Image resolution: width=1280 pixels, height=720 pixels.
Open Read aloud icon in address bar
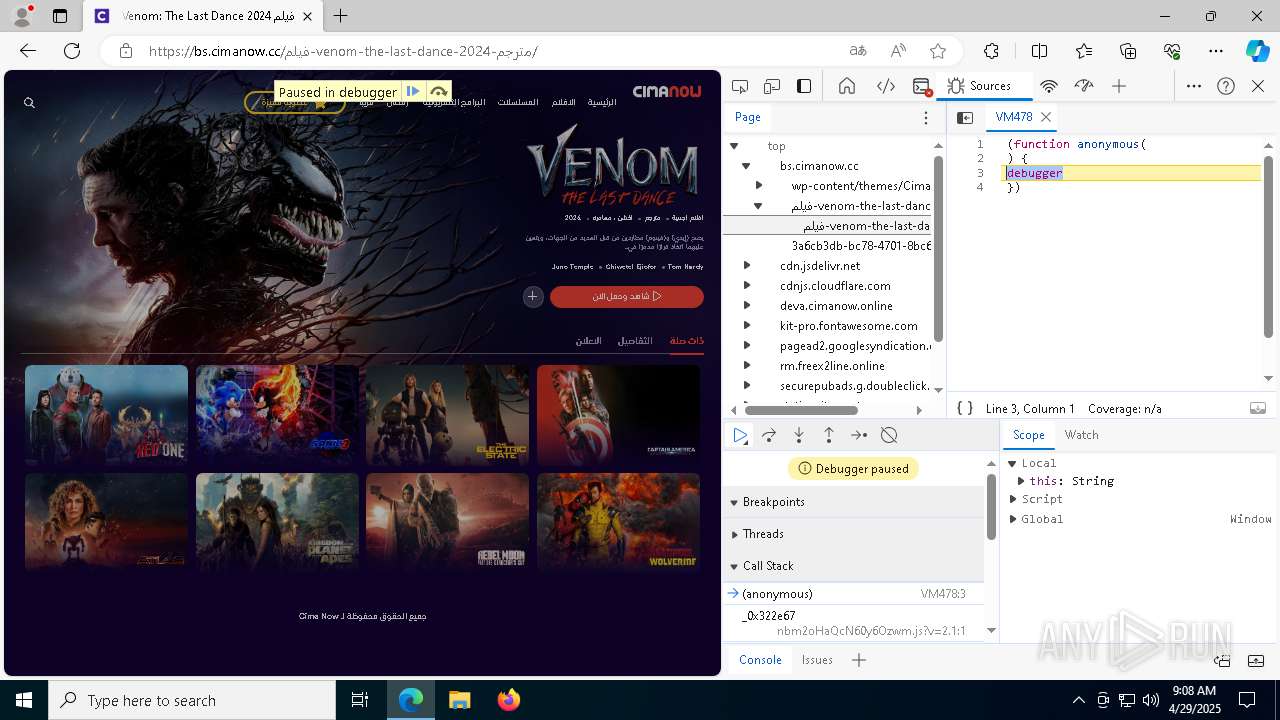point(898,51)
